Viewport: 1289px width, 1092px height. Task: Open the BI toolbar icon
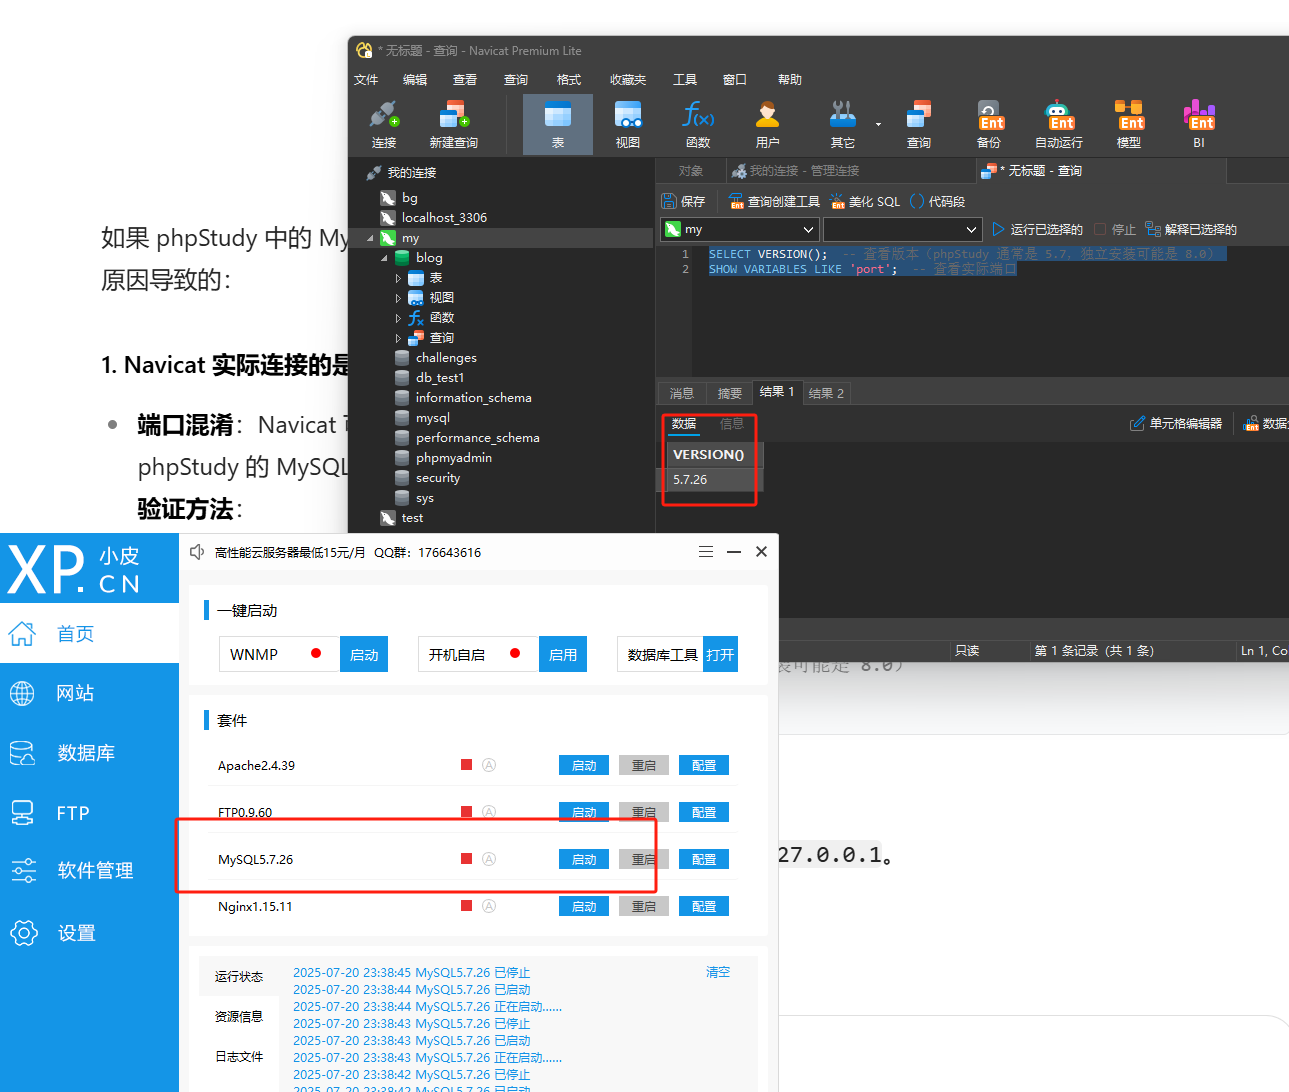(1199, 124)
